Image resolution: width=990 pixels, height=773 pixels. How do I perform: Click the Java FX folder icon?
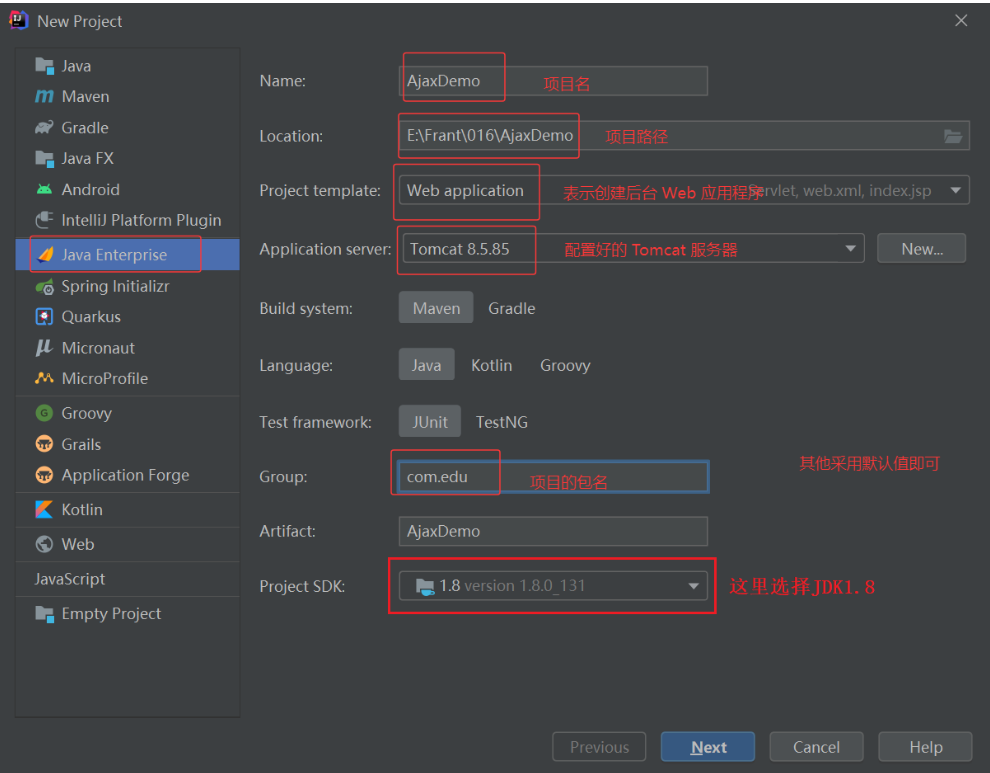point(44,159)
